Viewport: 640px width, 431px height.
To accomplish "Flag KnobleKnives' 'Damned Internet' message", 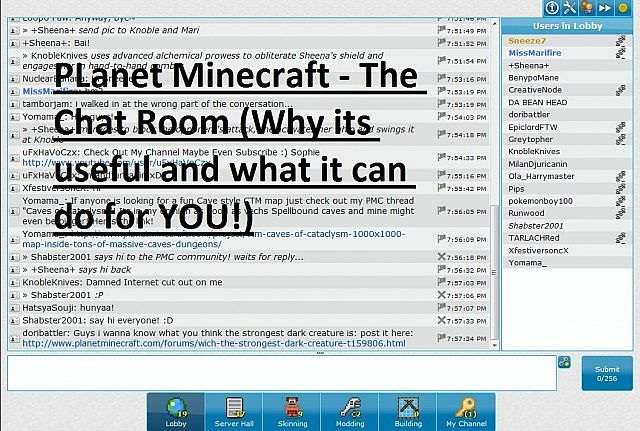I will 441,282.
